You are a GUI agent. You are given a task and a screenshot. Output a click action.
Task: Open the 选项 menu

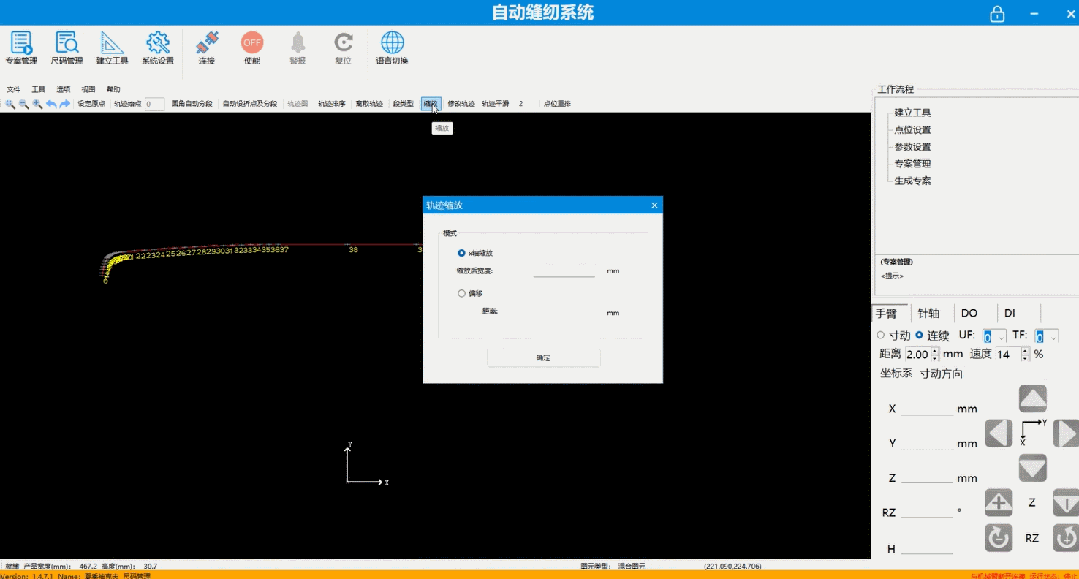(x=63, y=90)
